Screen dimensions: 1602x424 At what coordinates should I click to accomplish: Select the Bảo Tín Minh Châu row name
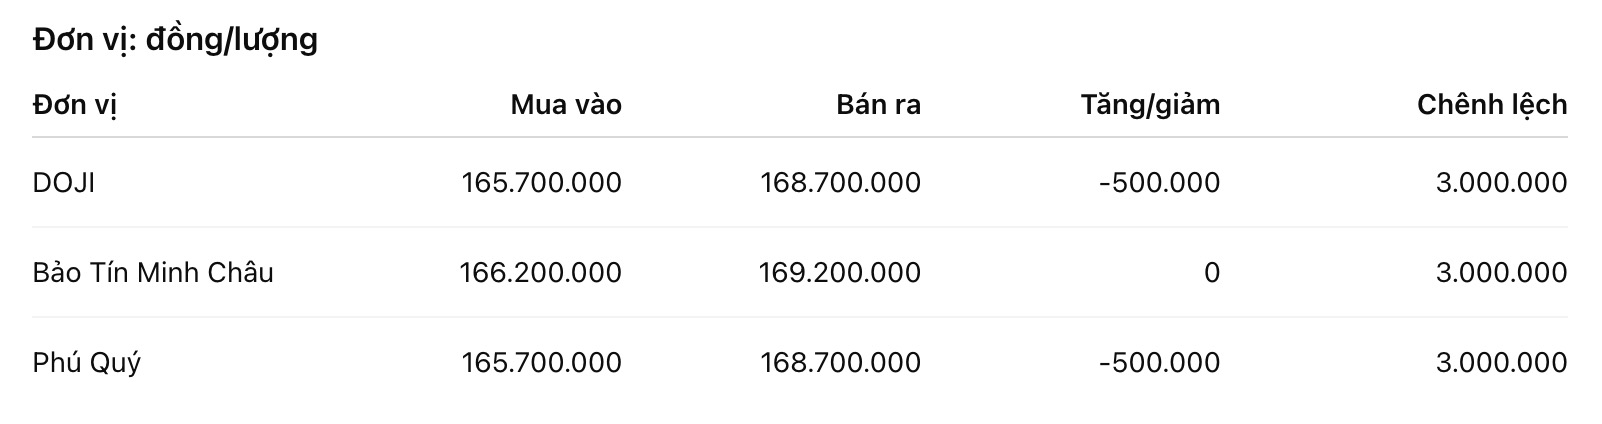153,272
